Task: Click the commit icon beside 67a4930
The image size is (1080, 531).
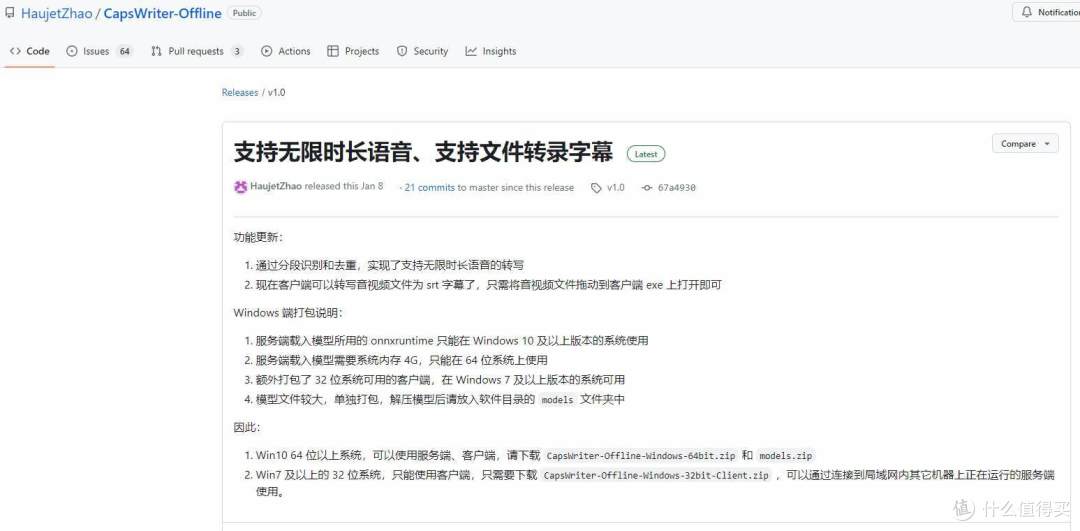Action: [x=646, y=187]
